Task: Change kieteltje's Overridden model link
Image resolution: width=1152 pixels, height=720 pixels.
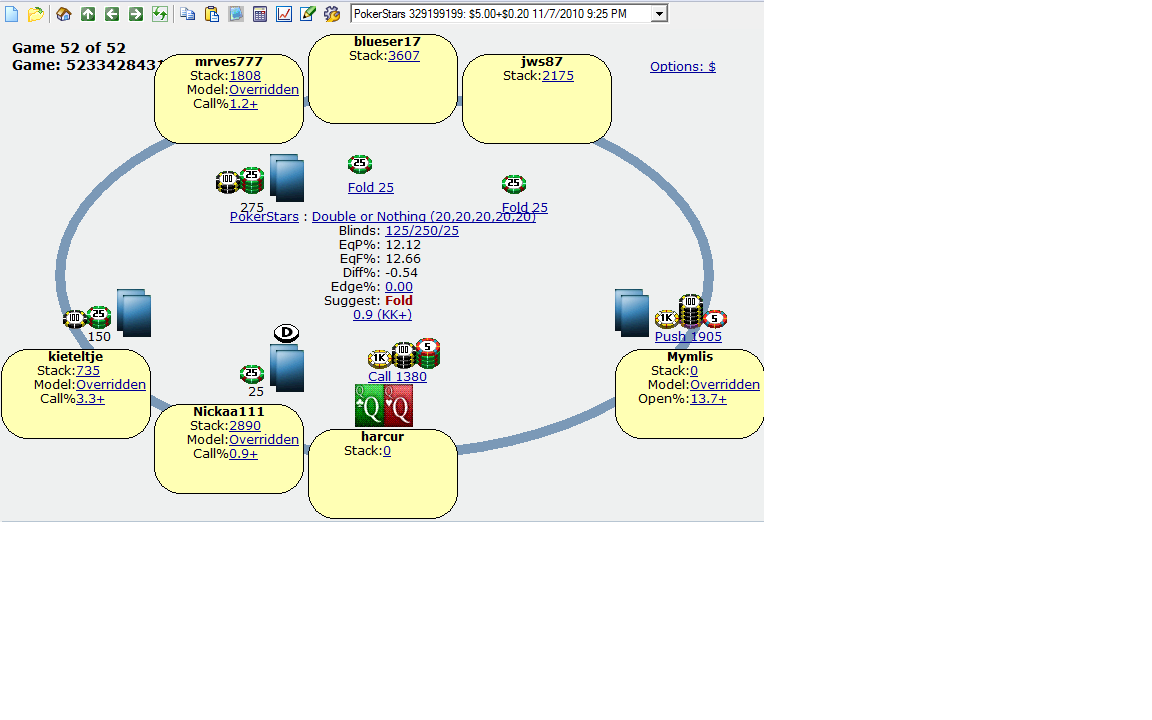Action: [x=111, y=384]
